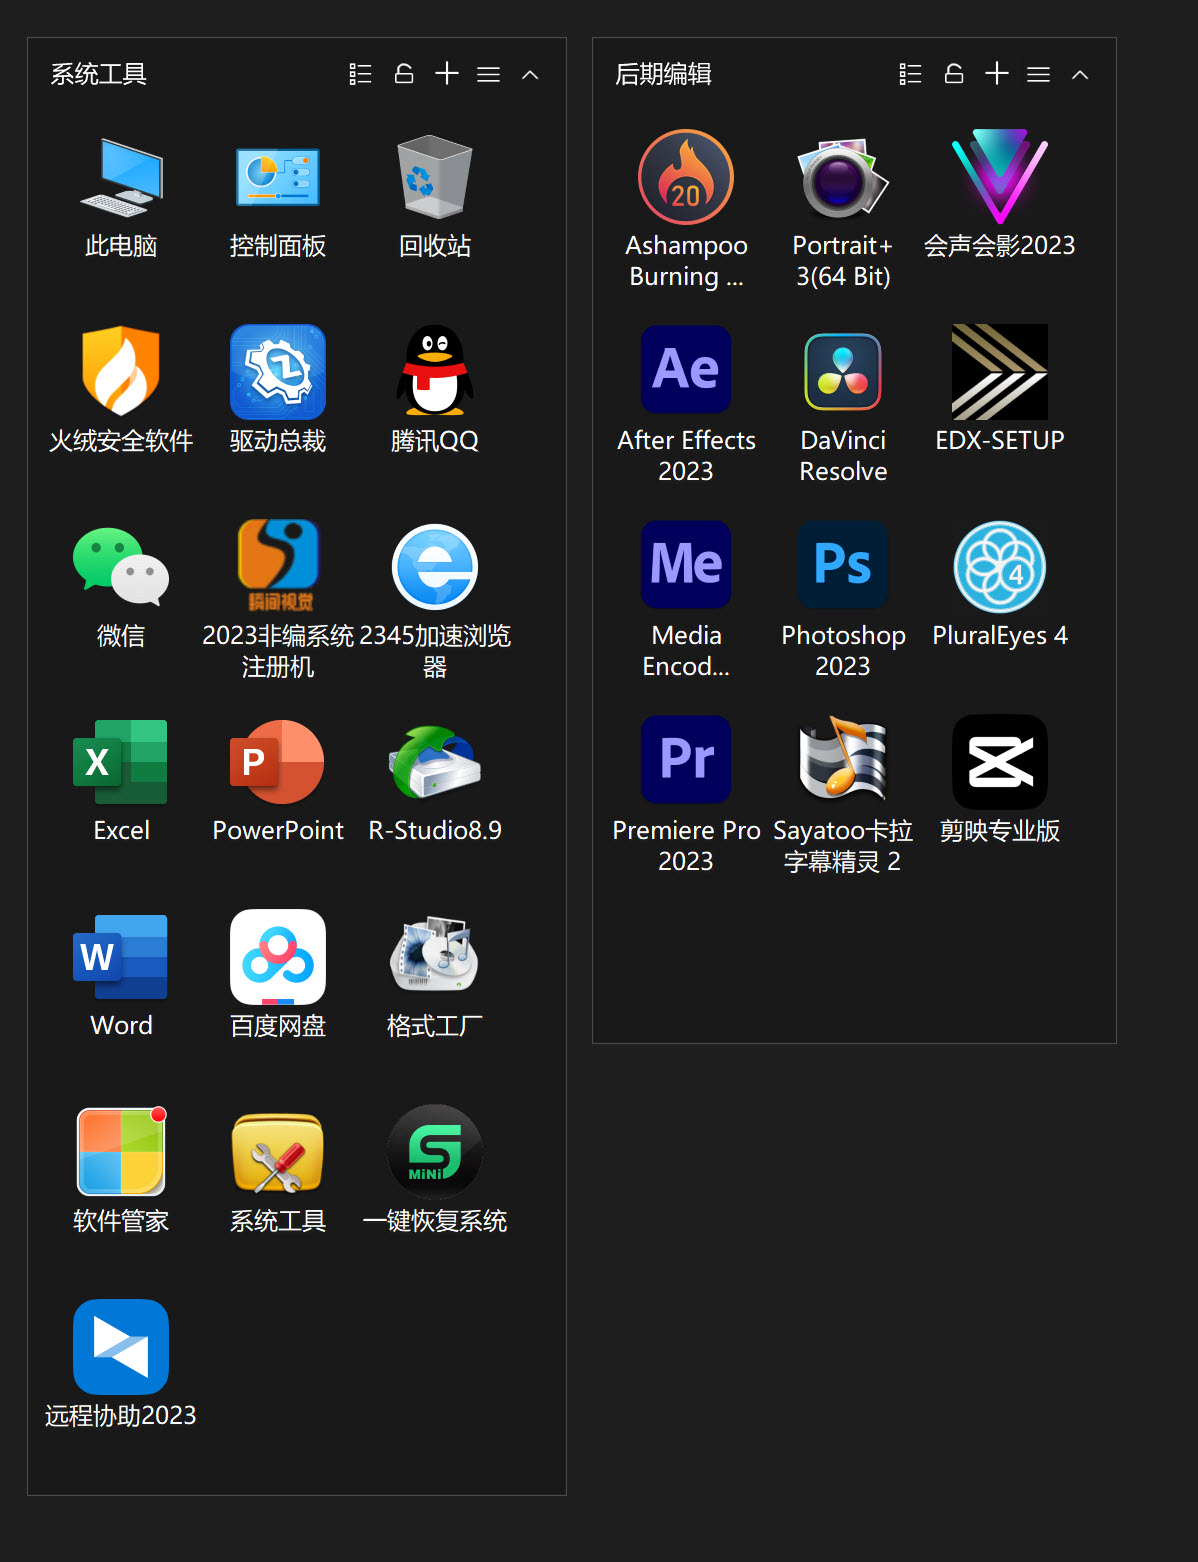1198x1562 pixels.
Task: Launch PowerPoint icon
Action: 278,762
